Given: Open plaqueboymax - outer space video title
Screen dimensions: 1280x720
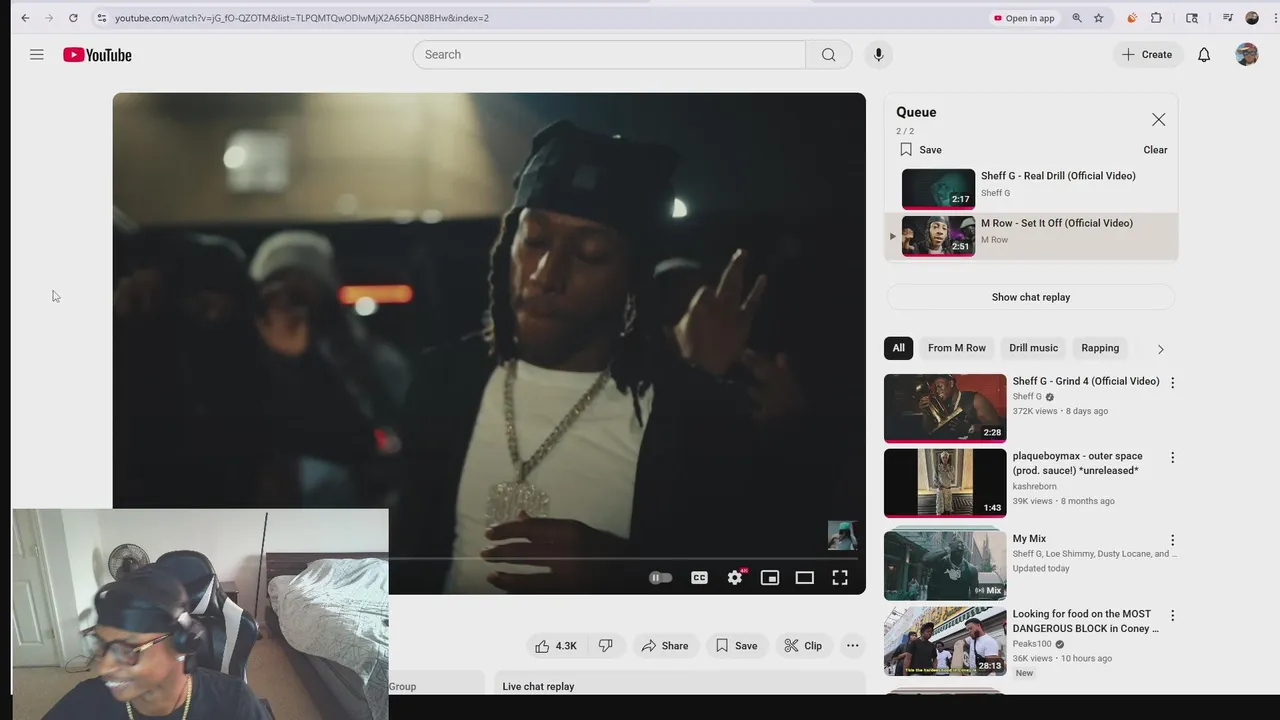Looking at the screenshot, I should [1077, 463].
